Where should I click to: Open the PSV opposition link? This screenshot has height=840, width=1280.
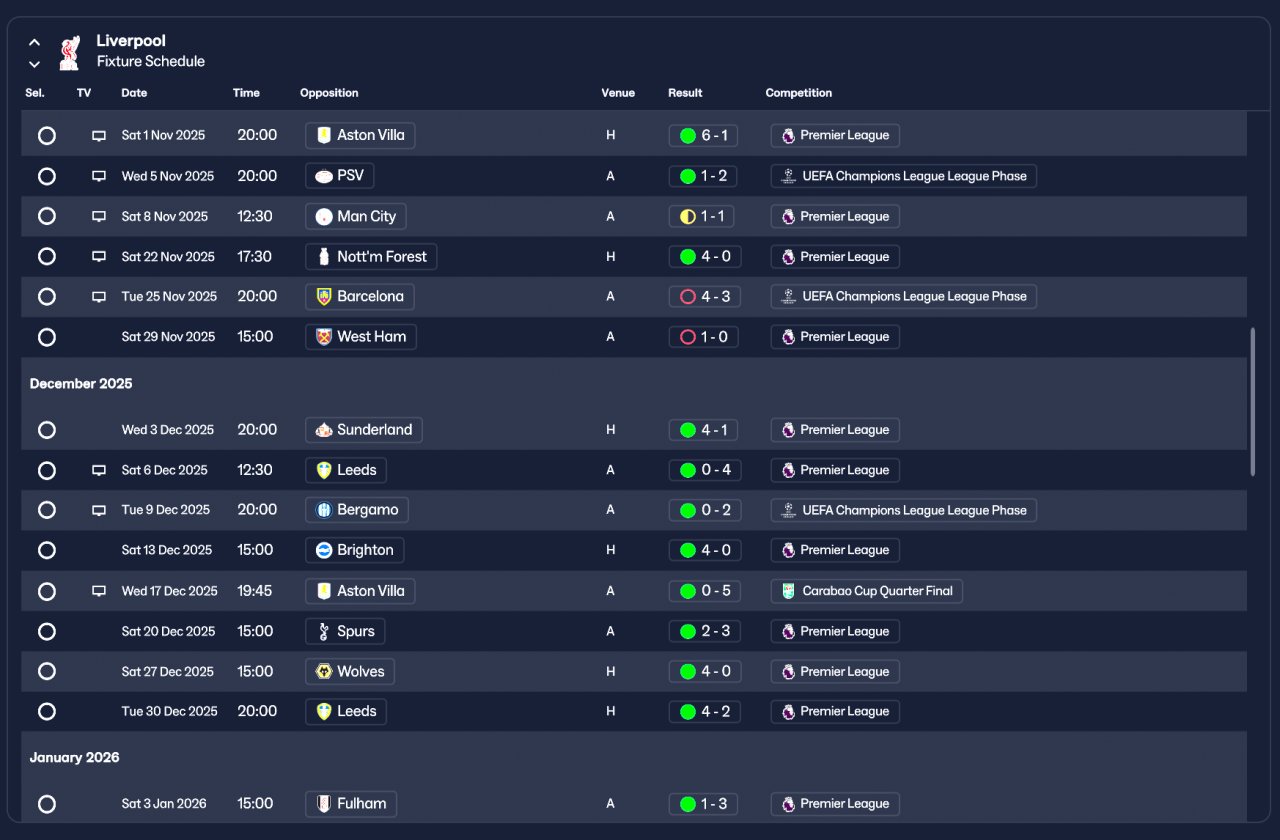pyautogui.click(x=340, y=176)
